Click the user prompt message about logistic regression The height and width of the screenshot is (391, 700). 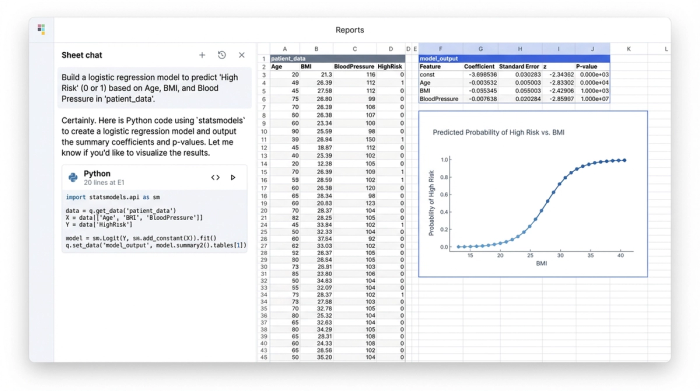pyautogui.click(x=154, y=88)
